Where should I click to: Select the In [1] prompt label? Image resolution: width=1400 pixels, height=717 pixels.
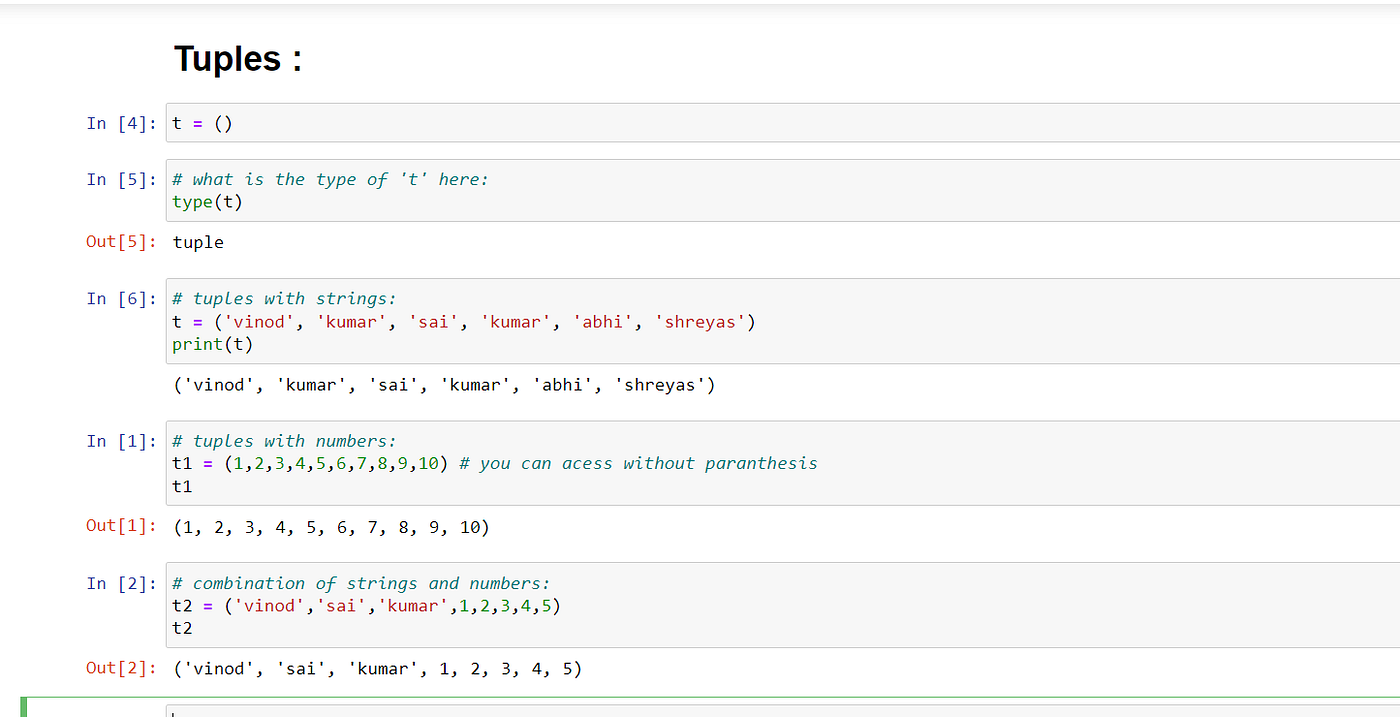121,440
